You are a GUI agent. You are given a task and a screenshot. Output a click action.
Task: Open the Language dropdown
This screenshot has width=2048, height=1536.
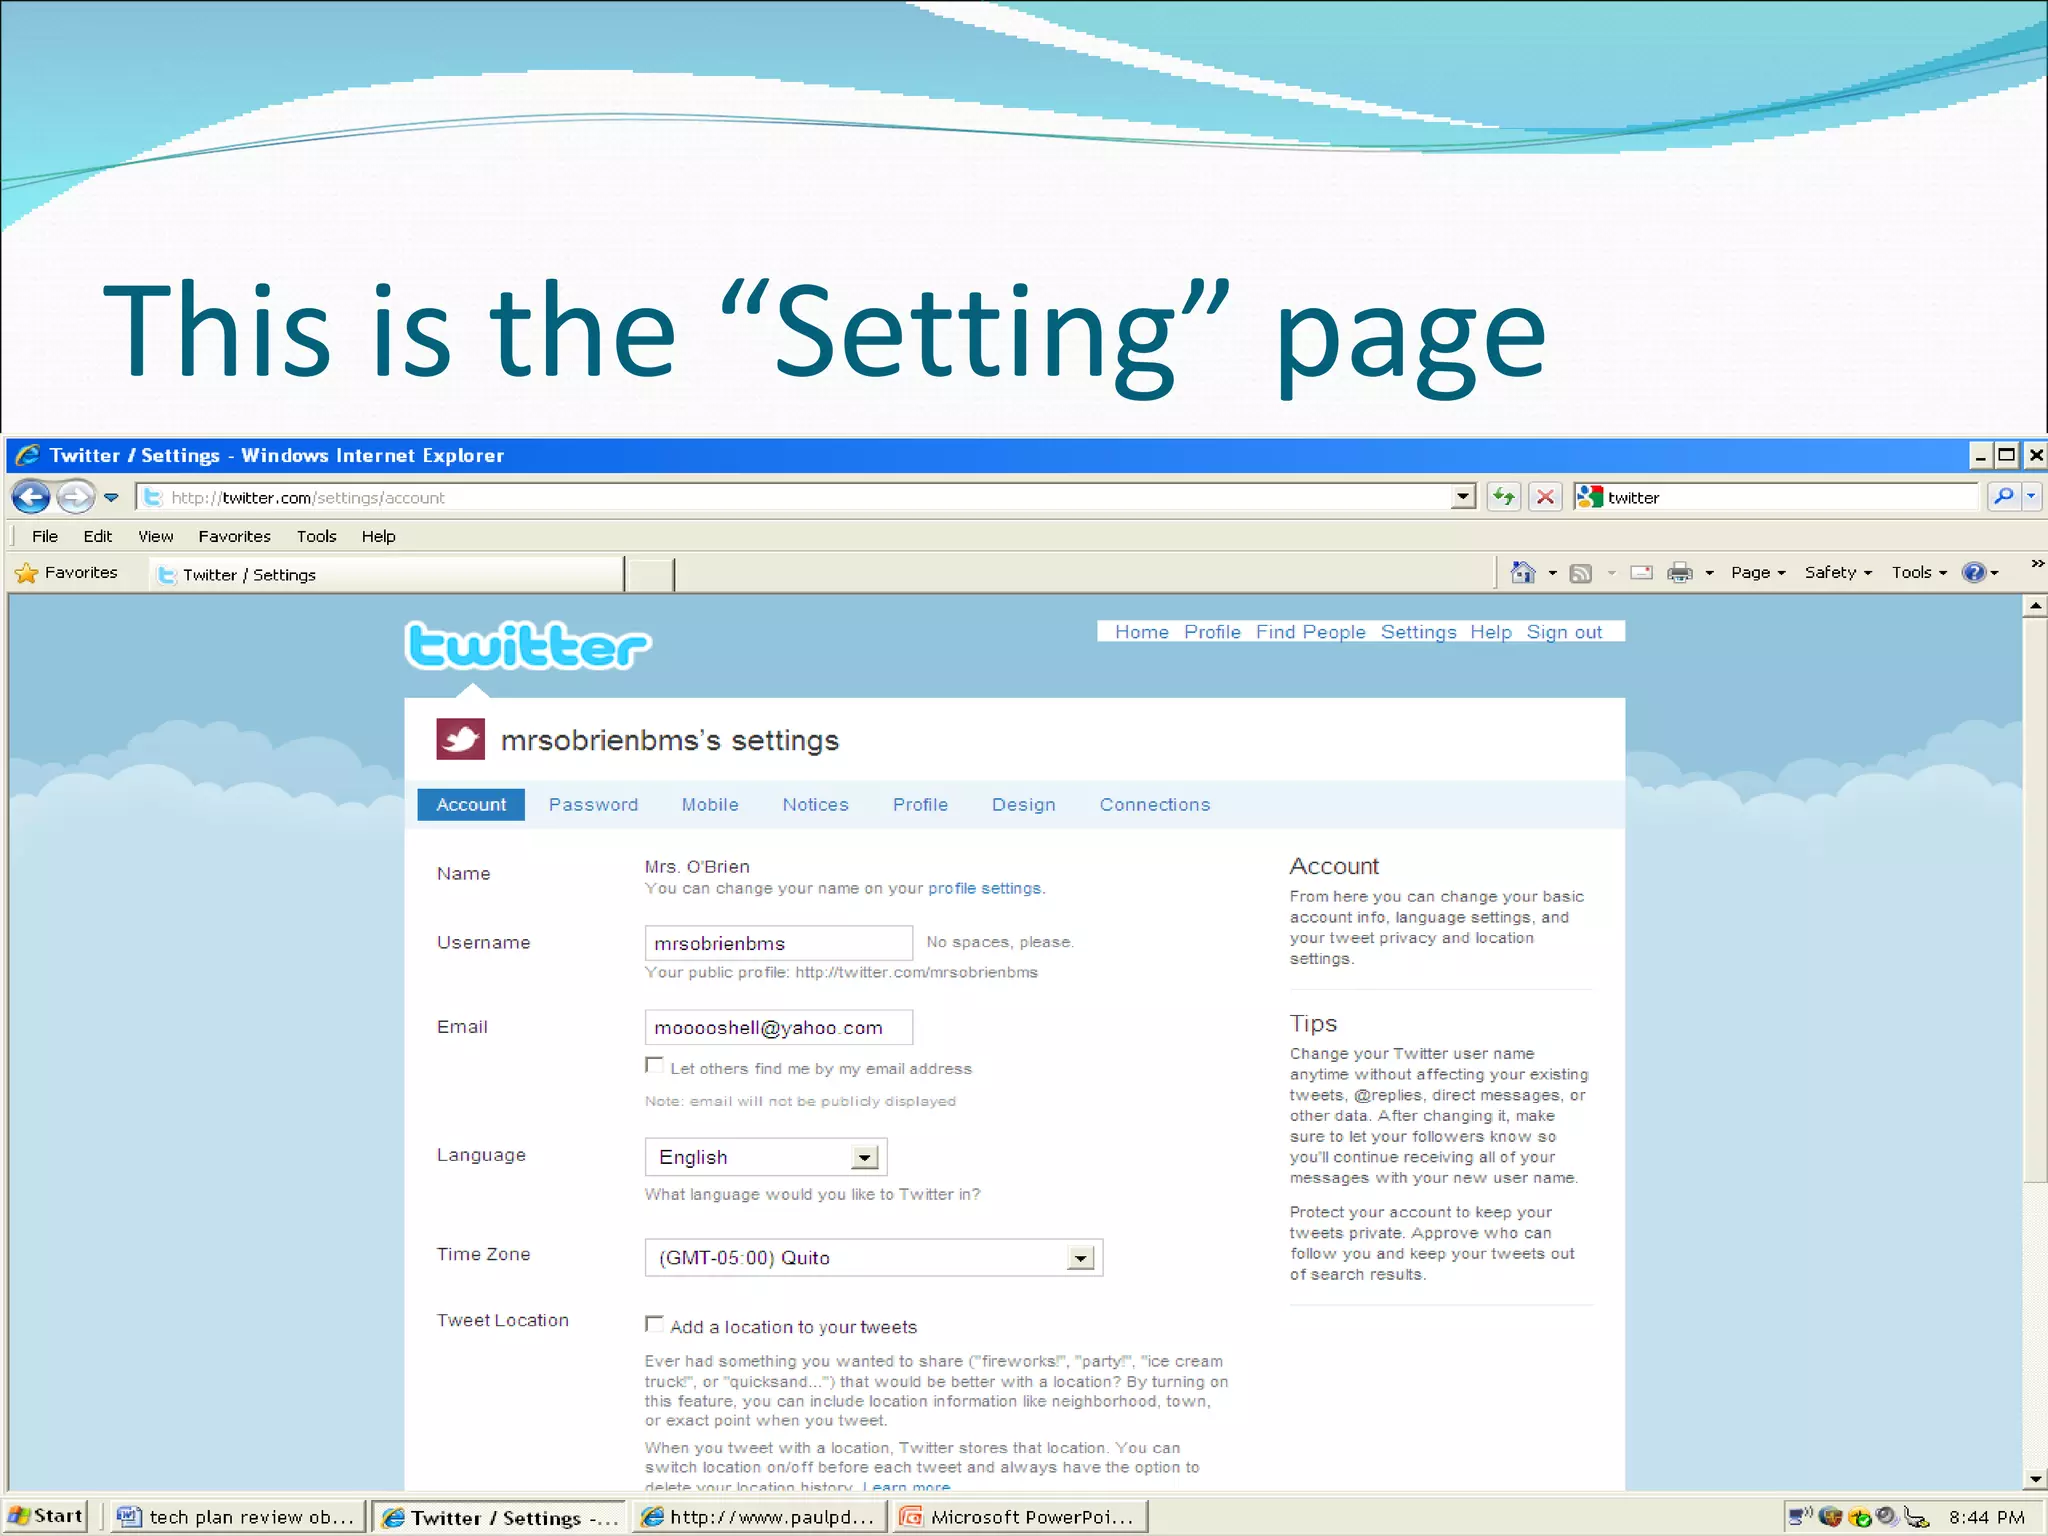(766, 1157)
